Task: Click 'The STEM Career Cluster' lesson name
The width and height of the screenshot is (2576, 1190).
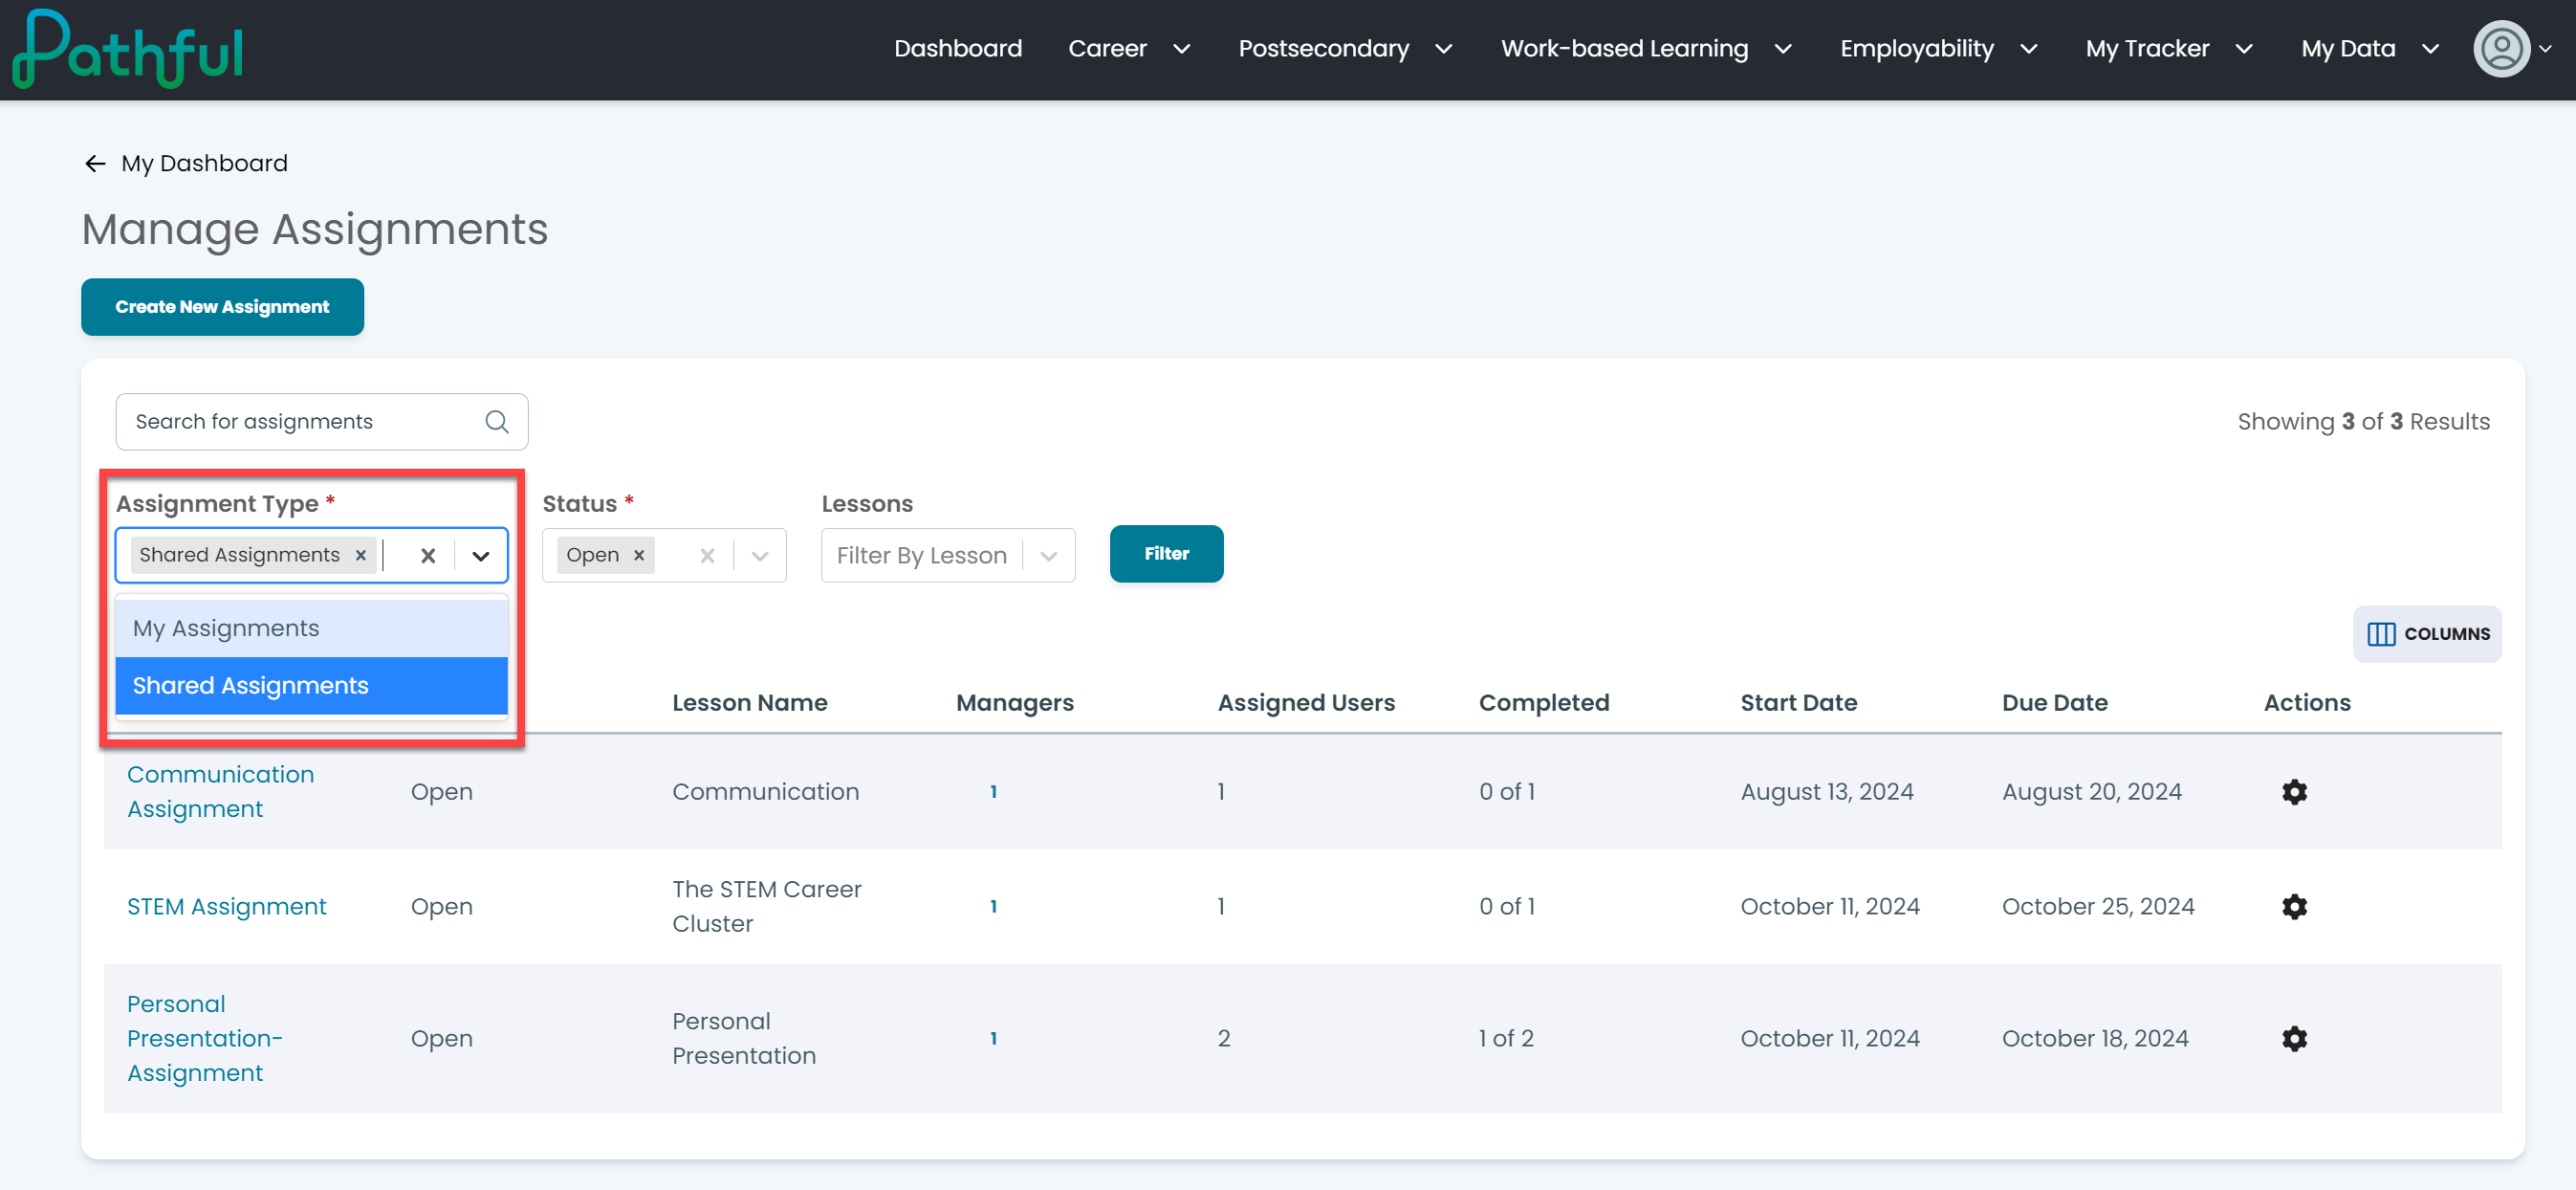Action: pyautogui.click(x=767, y=907)
